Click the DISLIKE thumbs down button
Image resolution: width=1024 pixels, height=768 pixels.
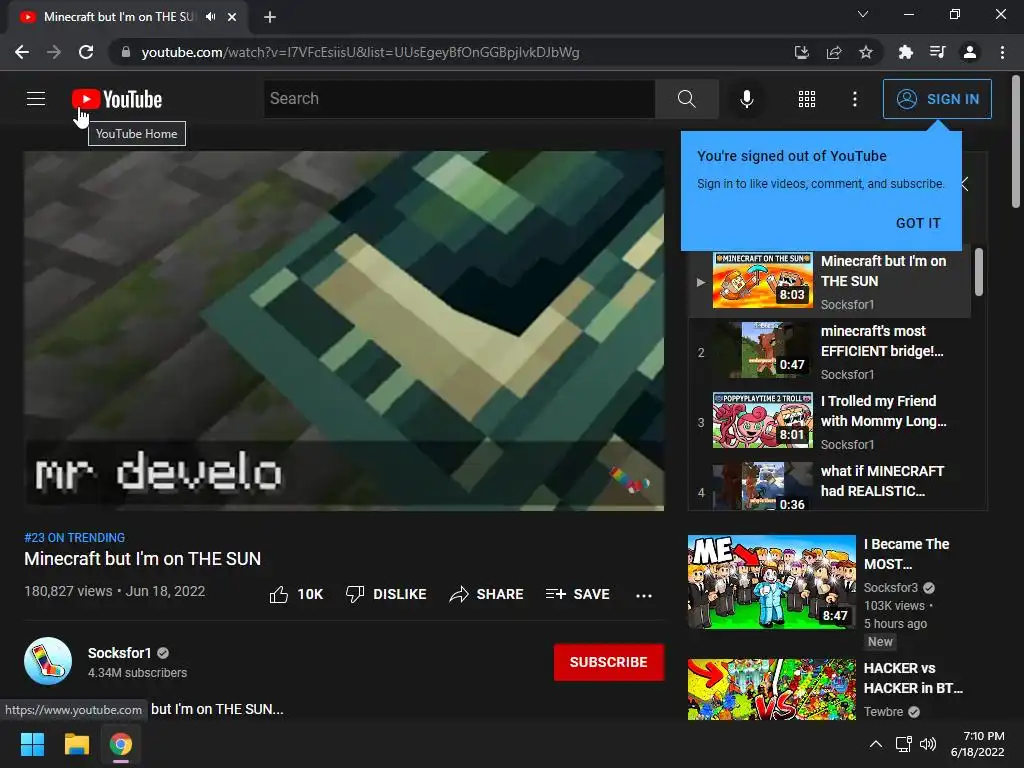pyautogui.click(x=386, y=594)
